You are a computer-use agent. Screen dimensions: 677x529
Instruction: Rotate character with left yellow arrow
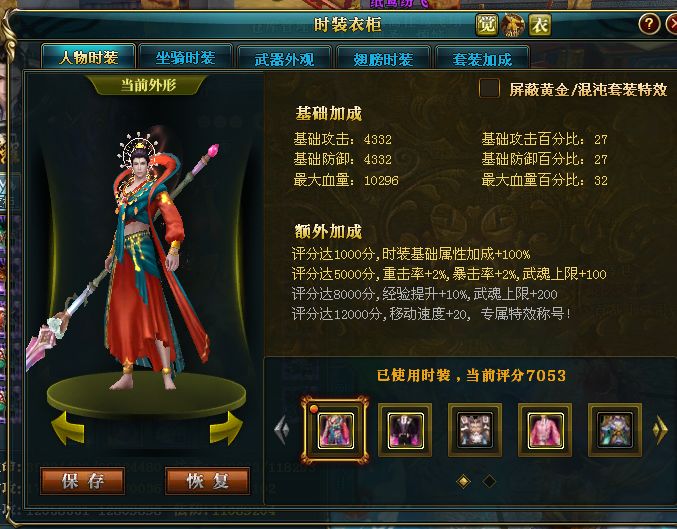(x=67, y=428)
